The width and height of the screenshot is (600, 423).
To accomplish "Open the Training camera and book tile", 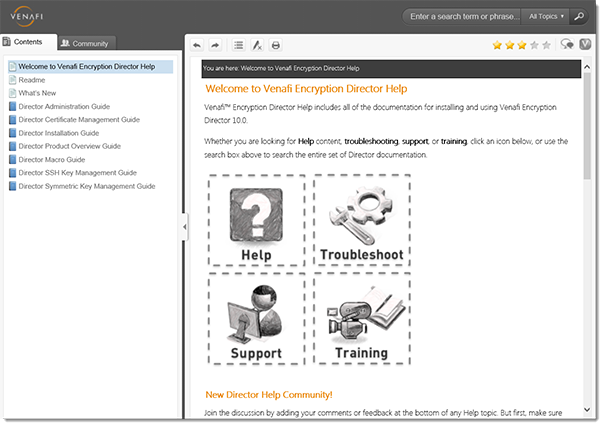I will click(x=362, y=319).
